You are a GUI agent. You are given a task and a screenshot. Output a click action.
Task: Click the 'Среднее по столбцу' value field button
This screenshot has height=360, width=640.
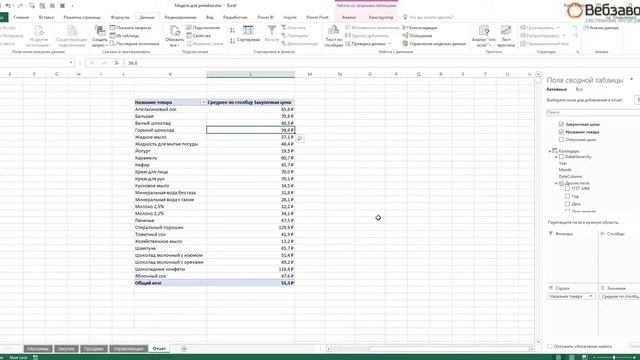(620, 296)
